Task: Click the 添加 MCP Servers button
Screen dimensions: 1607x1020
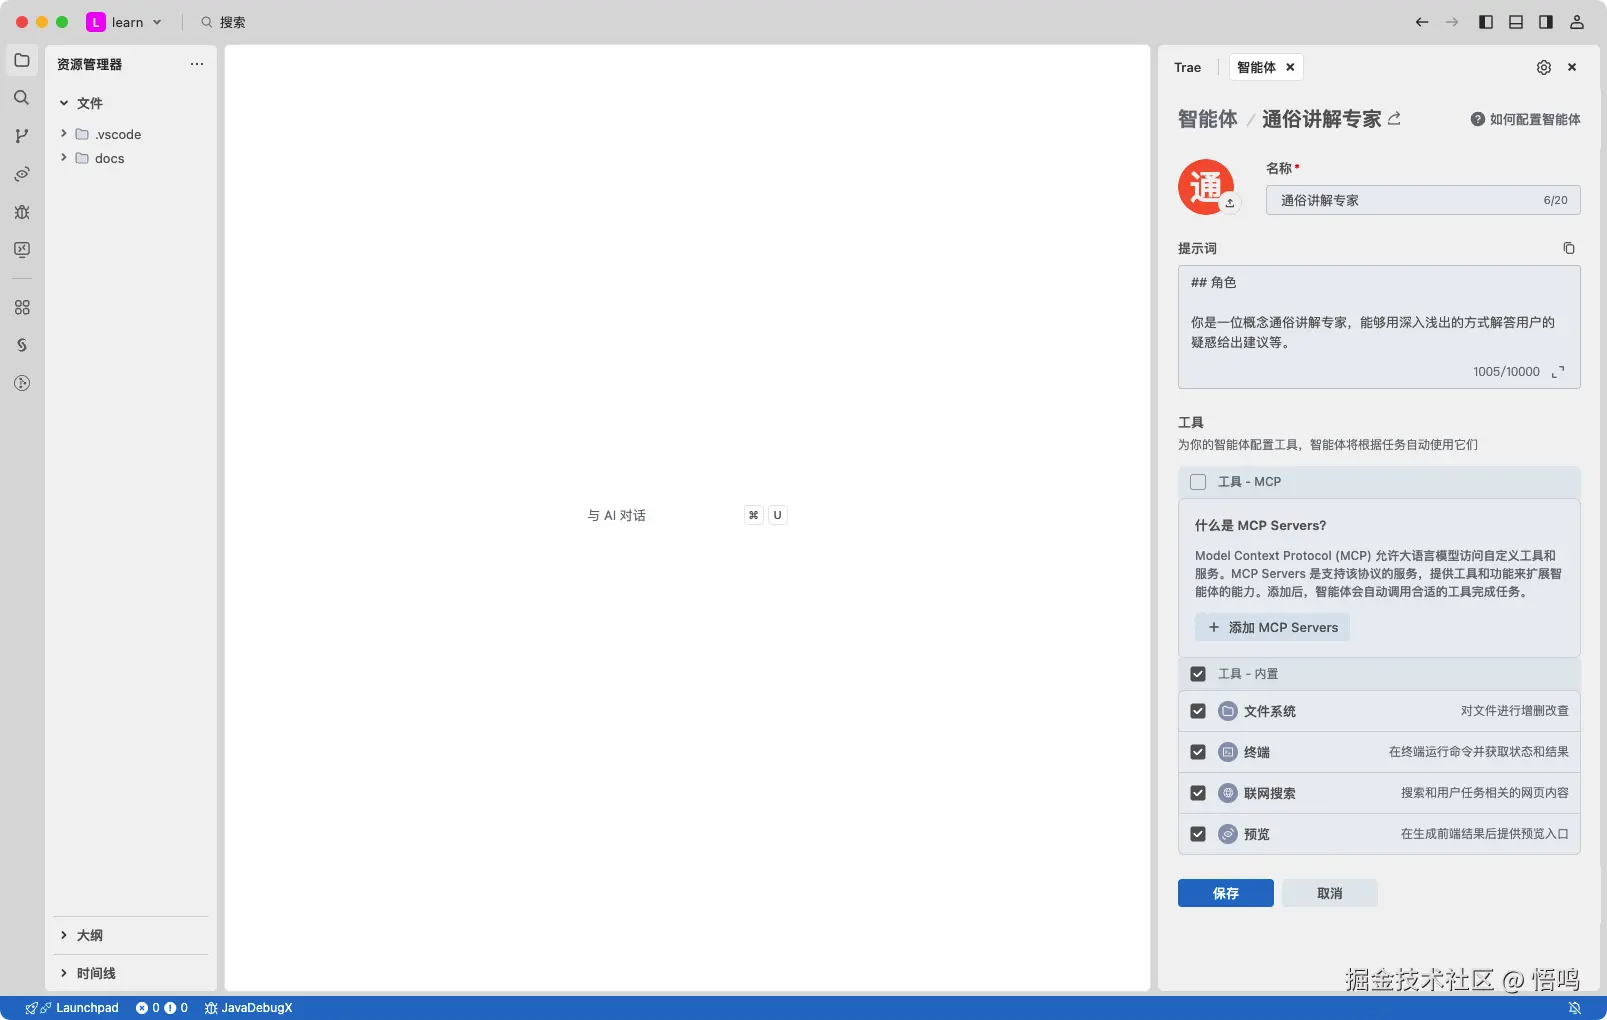Action: [x=1271, y=627]
